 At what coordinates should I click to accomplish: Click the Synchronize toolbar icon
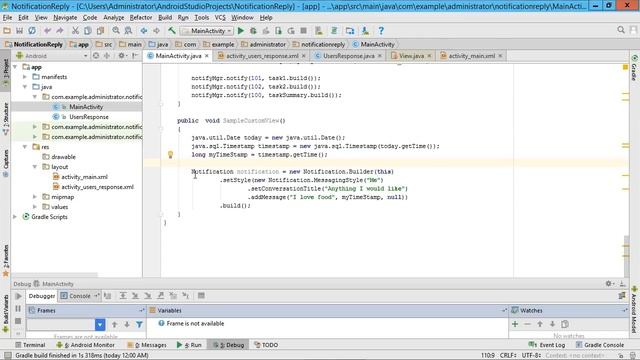(x=32, y=31)
